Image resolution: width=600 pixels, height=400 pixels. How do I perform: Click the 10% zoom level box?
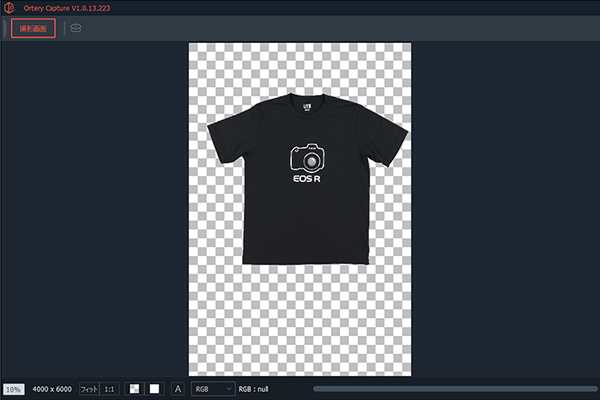[x=13, y=388]
